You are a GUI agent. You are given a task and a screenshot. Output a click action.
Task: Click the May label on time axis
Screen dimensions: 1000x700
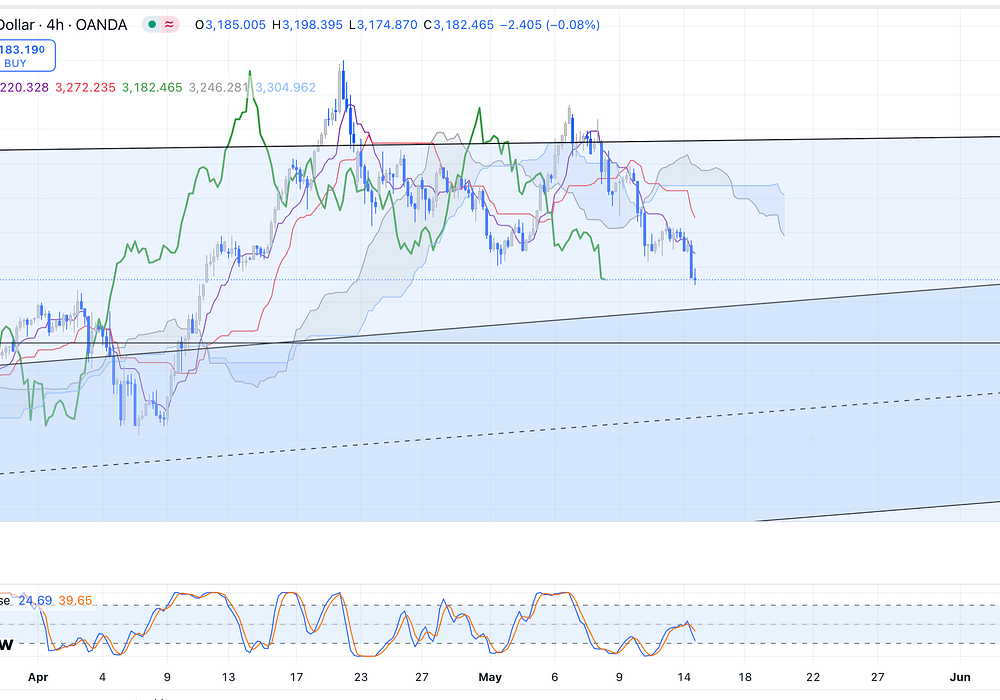point(490,676)
